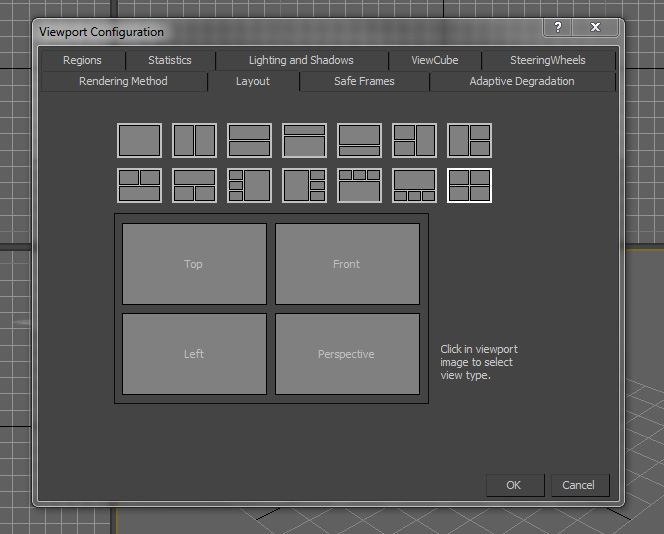Image resolution: width=664 pixels, height=534 pixels.
Task: Click the Left viewport image in the preview
Action: [x=194, y=354]
